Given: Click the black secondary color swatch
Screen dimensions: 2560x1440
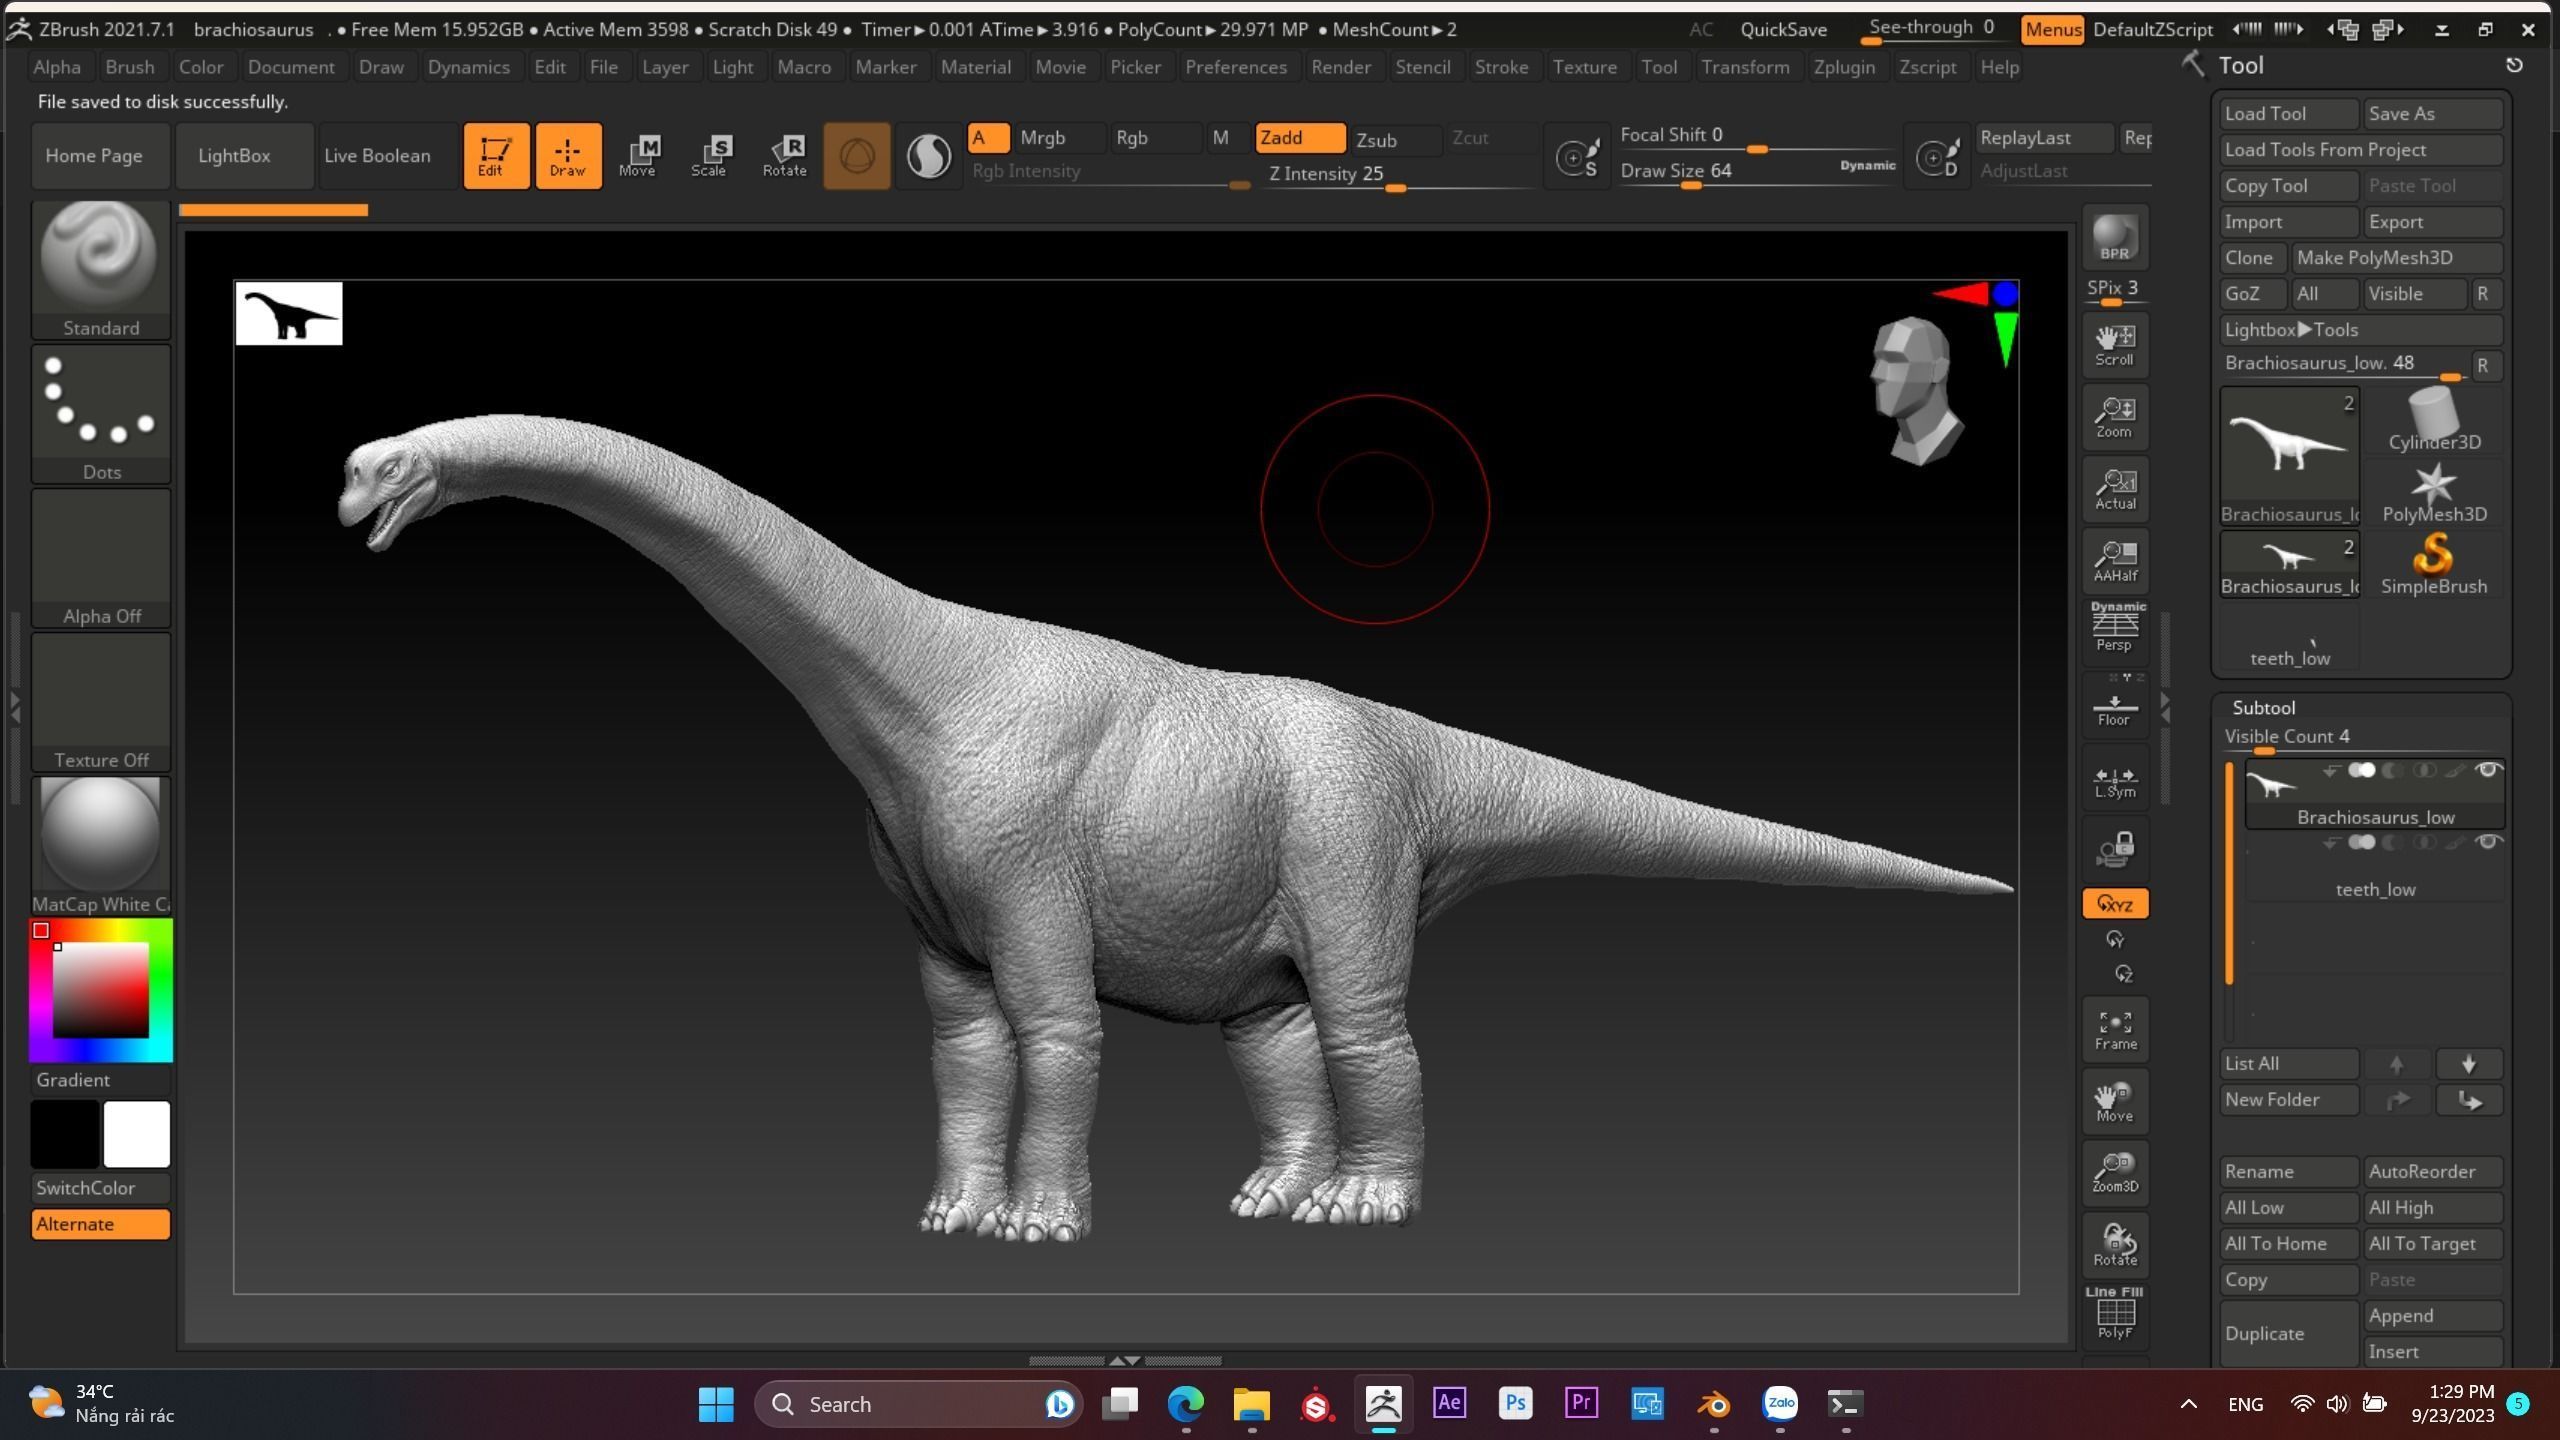Looking at the screenshot, I should click(65, 1134).
